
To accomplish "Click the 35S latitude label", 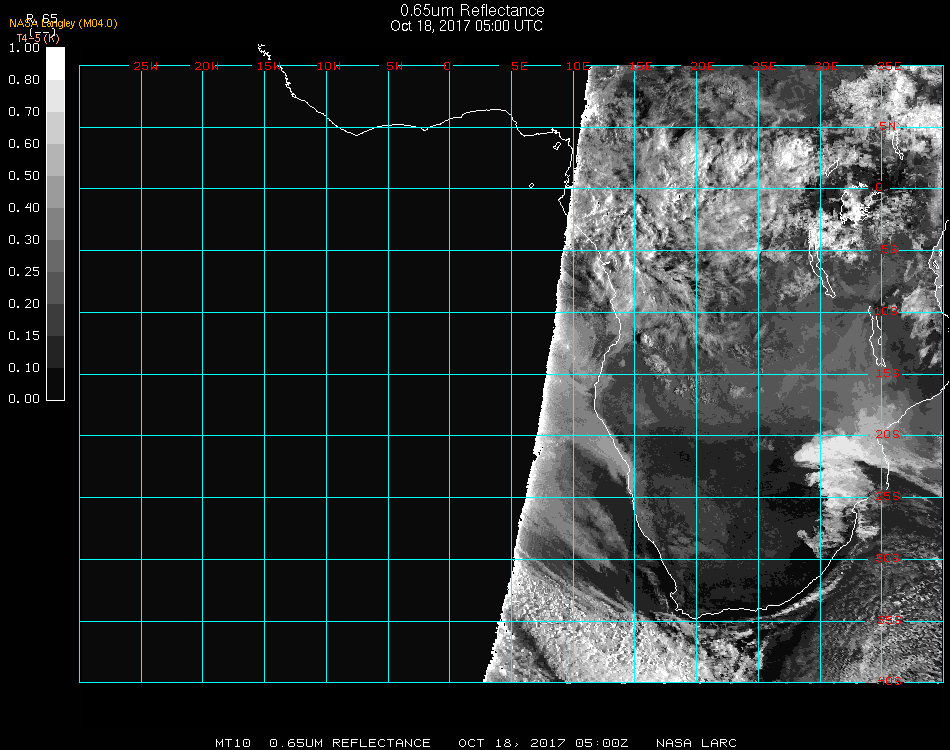I will 889,620.
